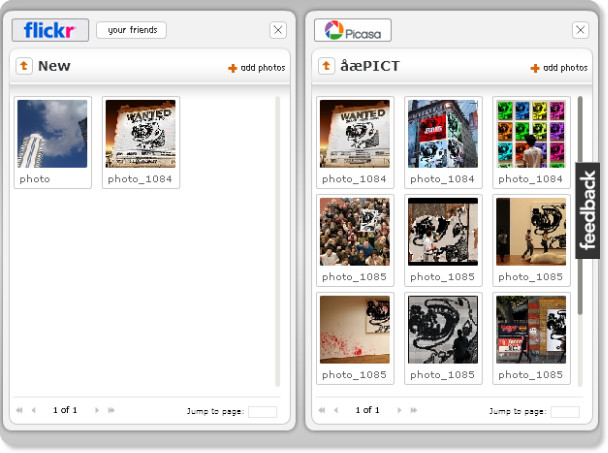Image resolution: width=608 pixels, height=453 pixels.
Task: Close the Picasa panel
Action: click(580, 30)
